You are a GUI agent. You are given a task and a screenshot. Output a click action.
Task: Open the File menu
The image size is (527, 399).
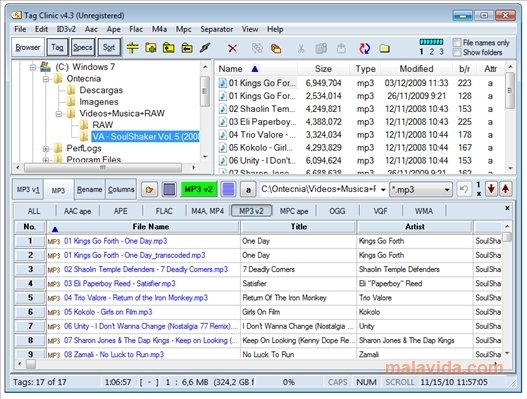[x=20, y=29]
